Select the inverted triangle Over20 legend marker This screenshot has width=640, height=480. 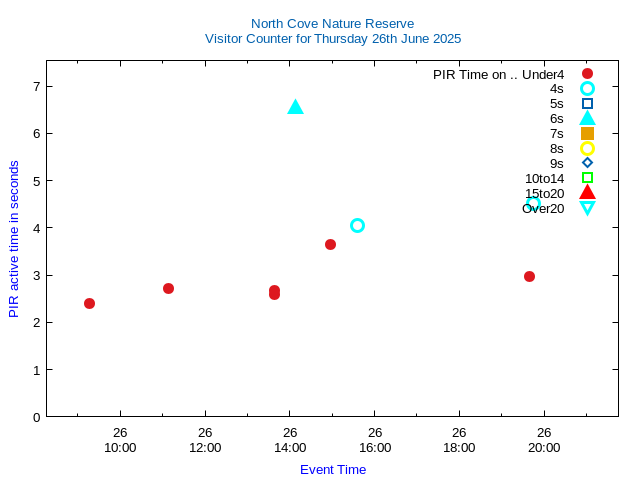tap(587, 208)
